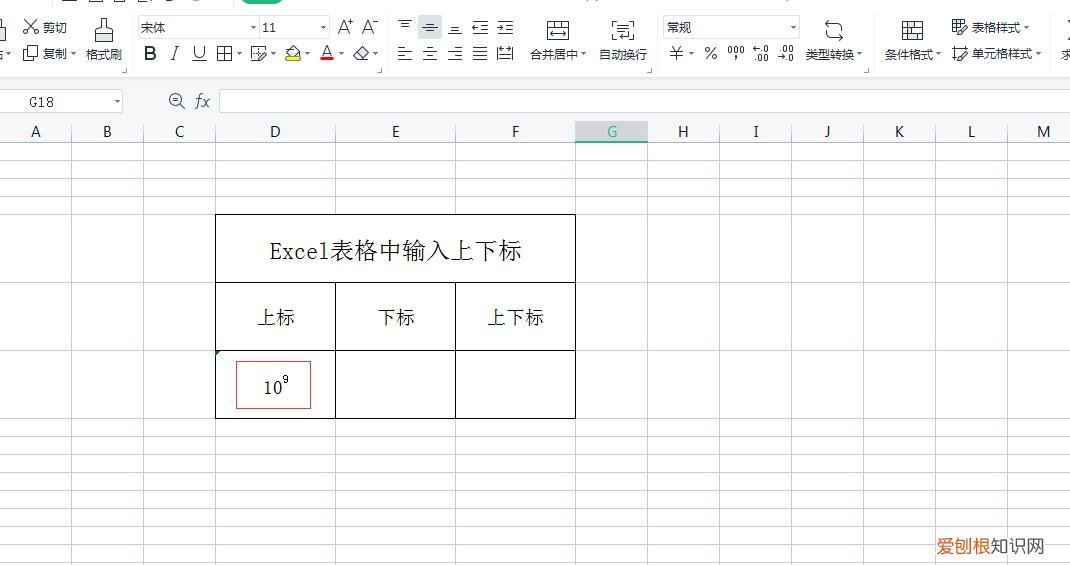This screenshot has height=565, width=1070.
Task: Click the eraser clear-format icon
Action: 362,53
